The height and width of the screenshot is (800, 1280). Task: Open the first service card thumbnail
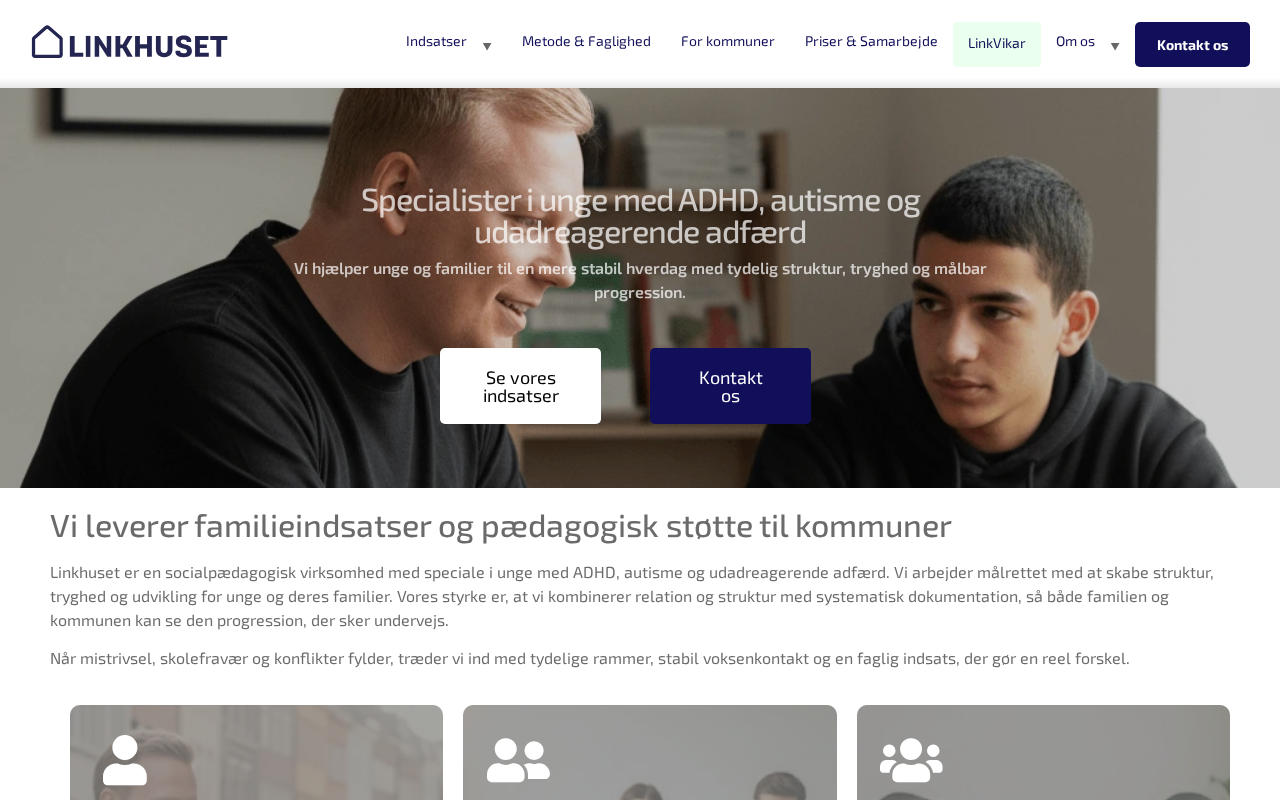click(256, 752)
